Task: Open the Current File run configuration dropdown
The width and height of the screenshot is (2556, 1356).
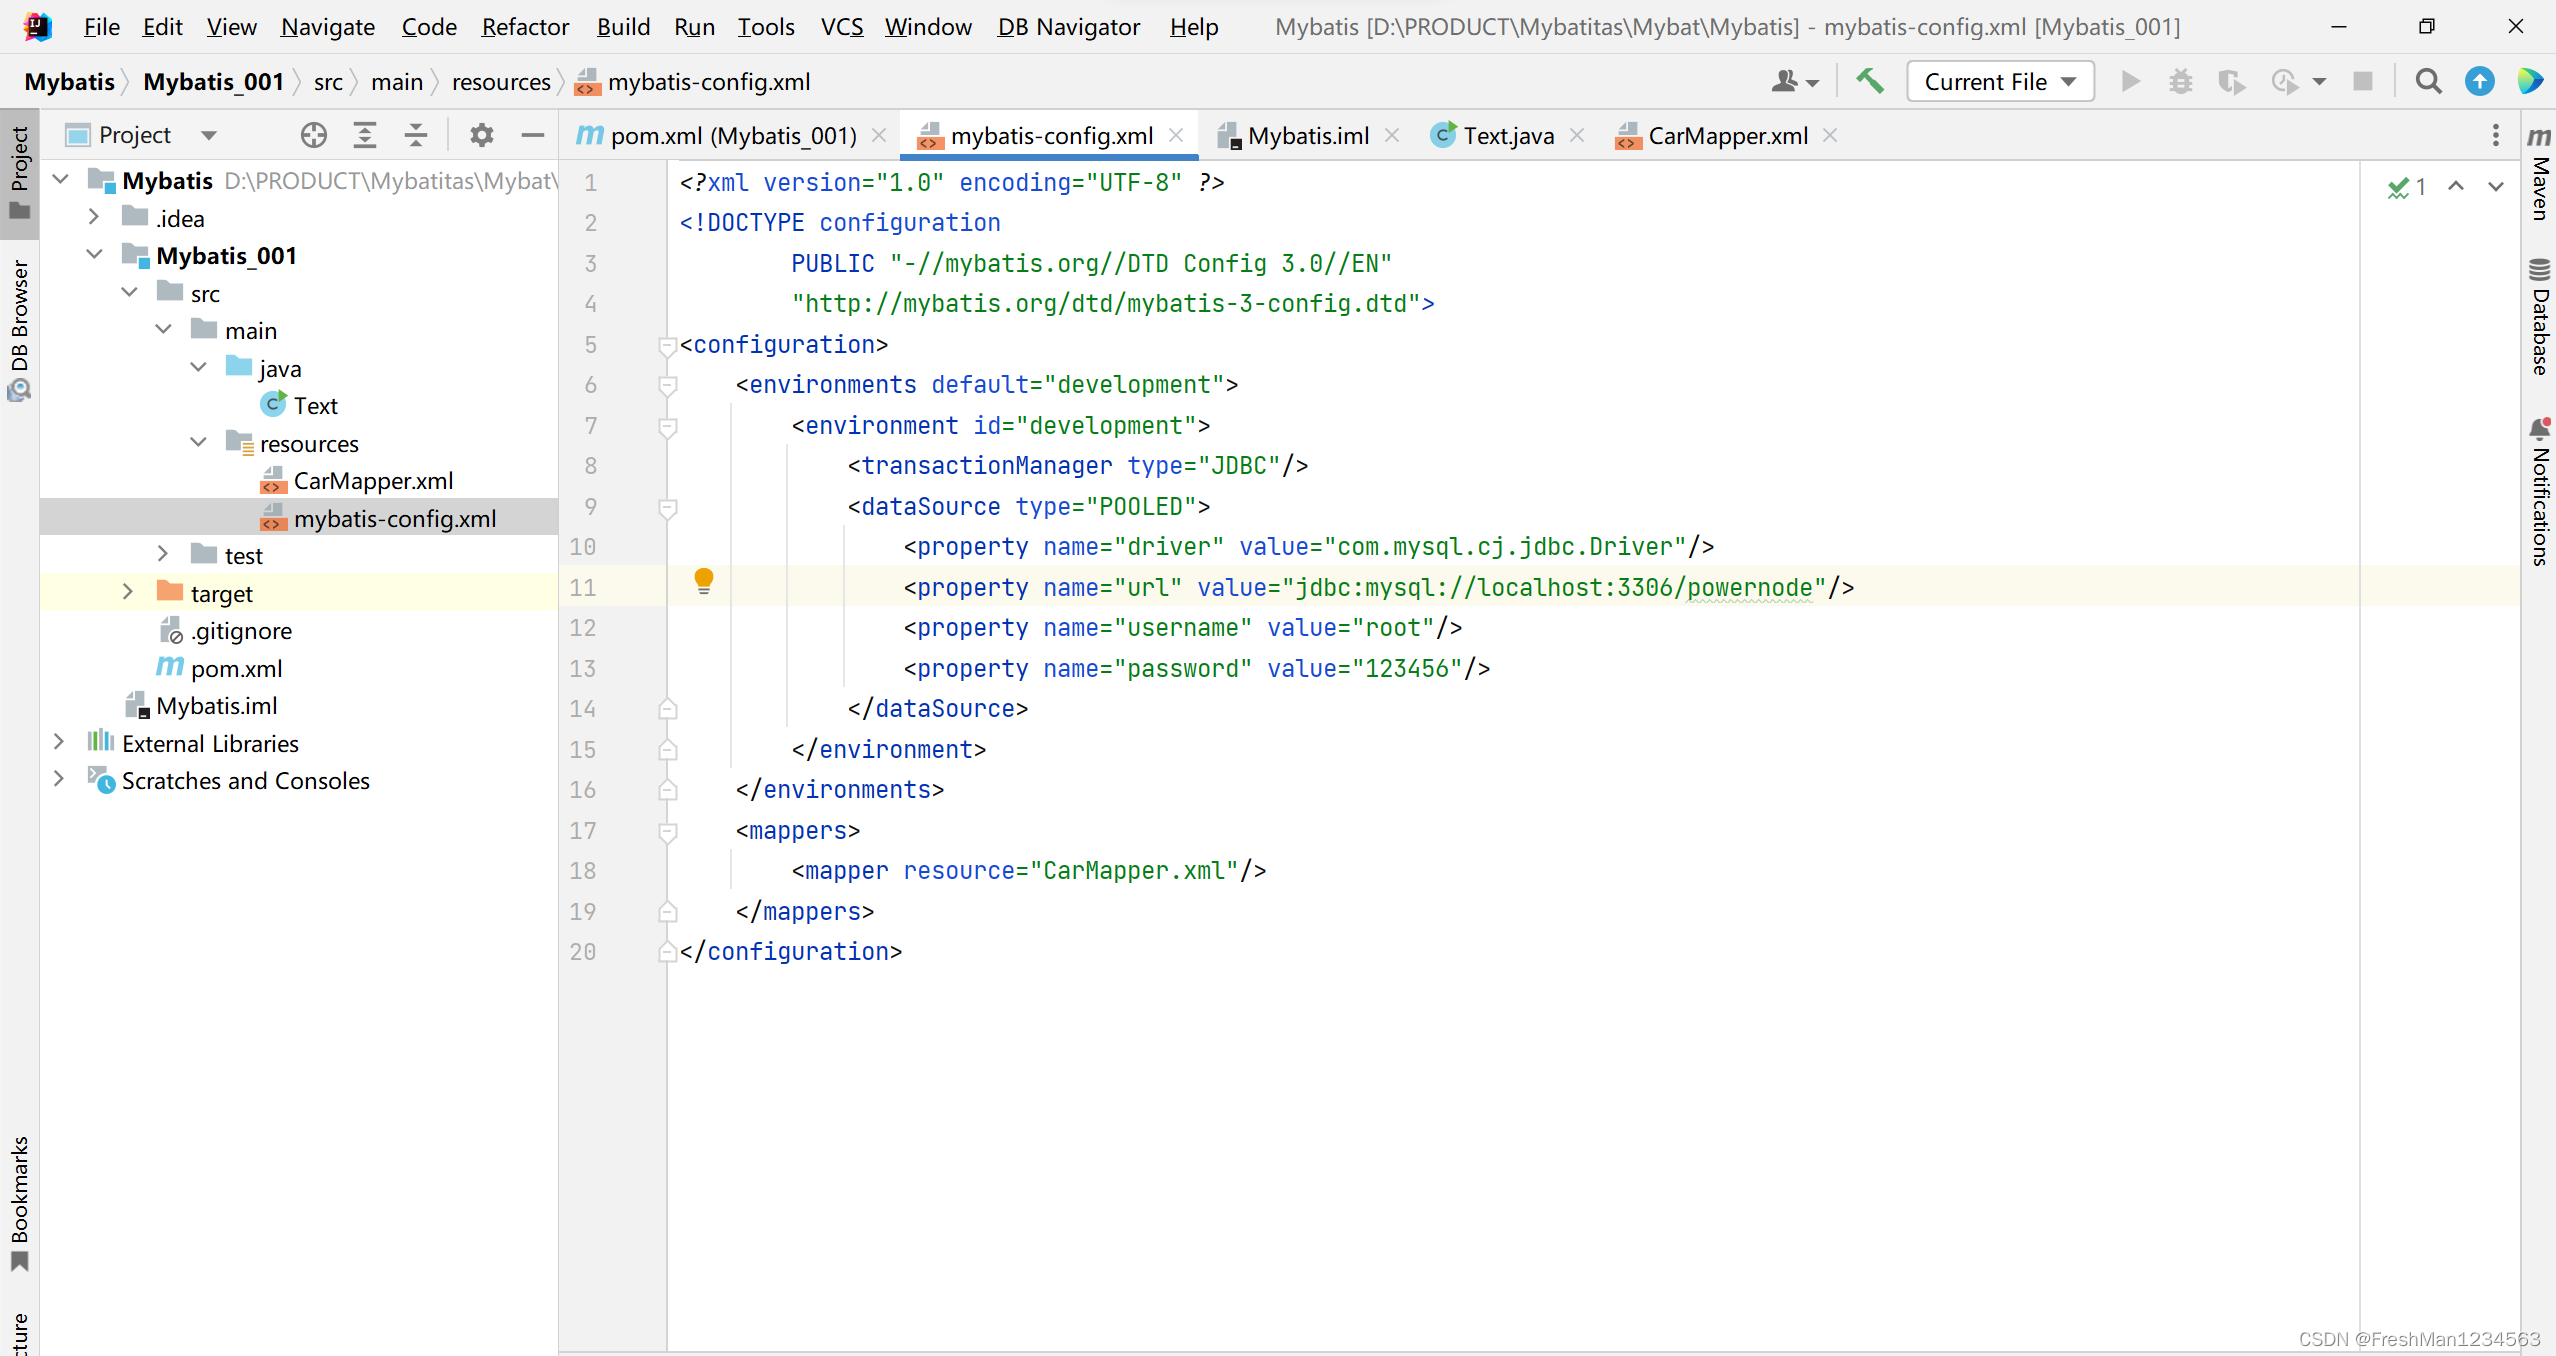Action: (2000, 81)
